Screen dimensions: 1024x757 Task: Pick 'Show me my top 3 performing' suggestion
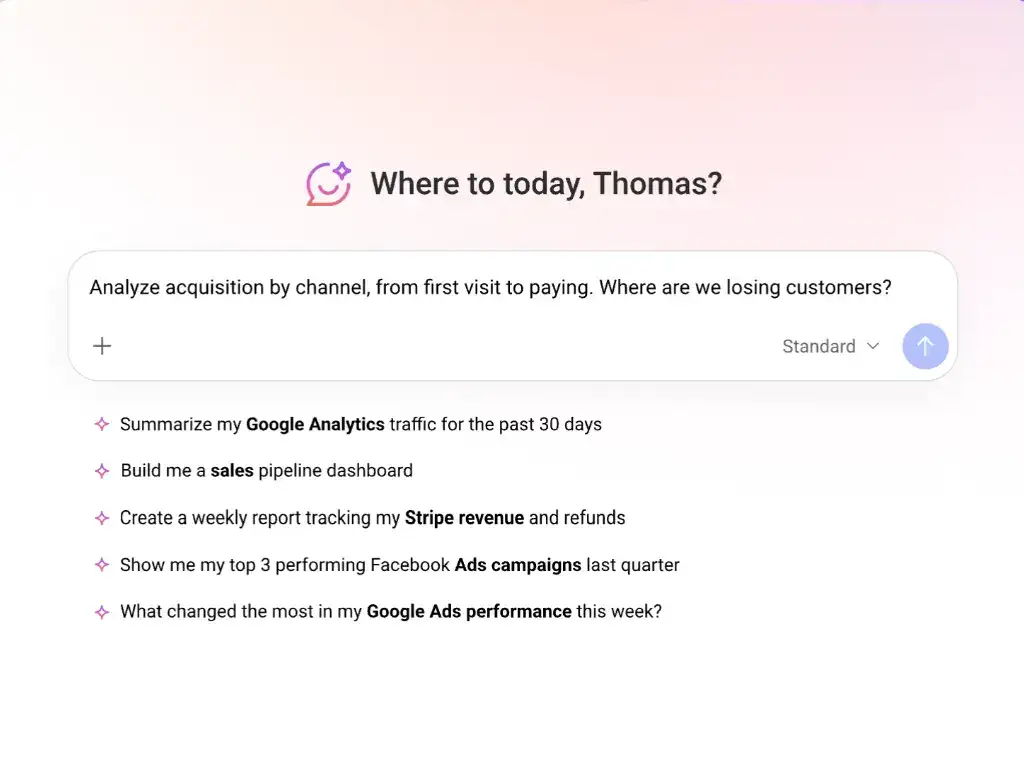pos(399,565)
